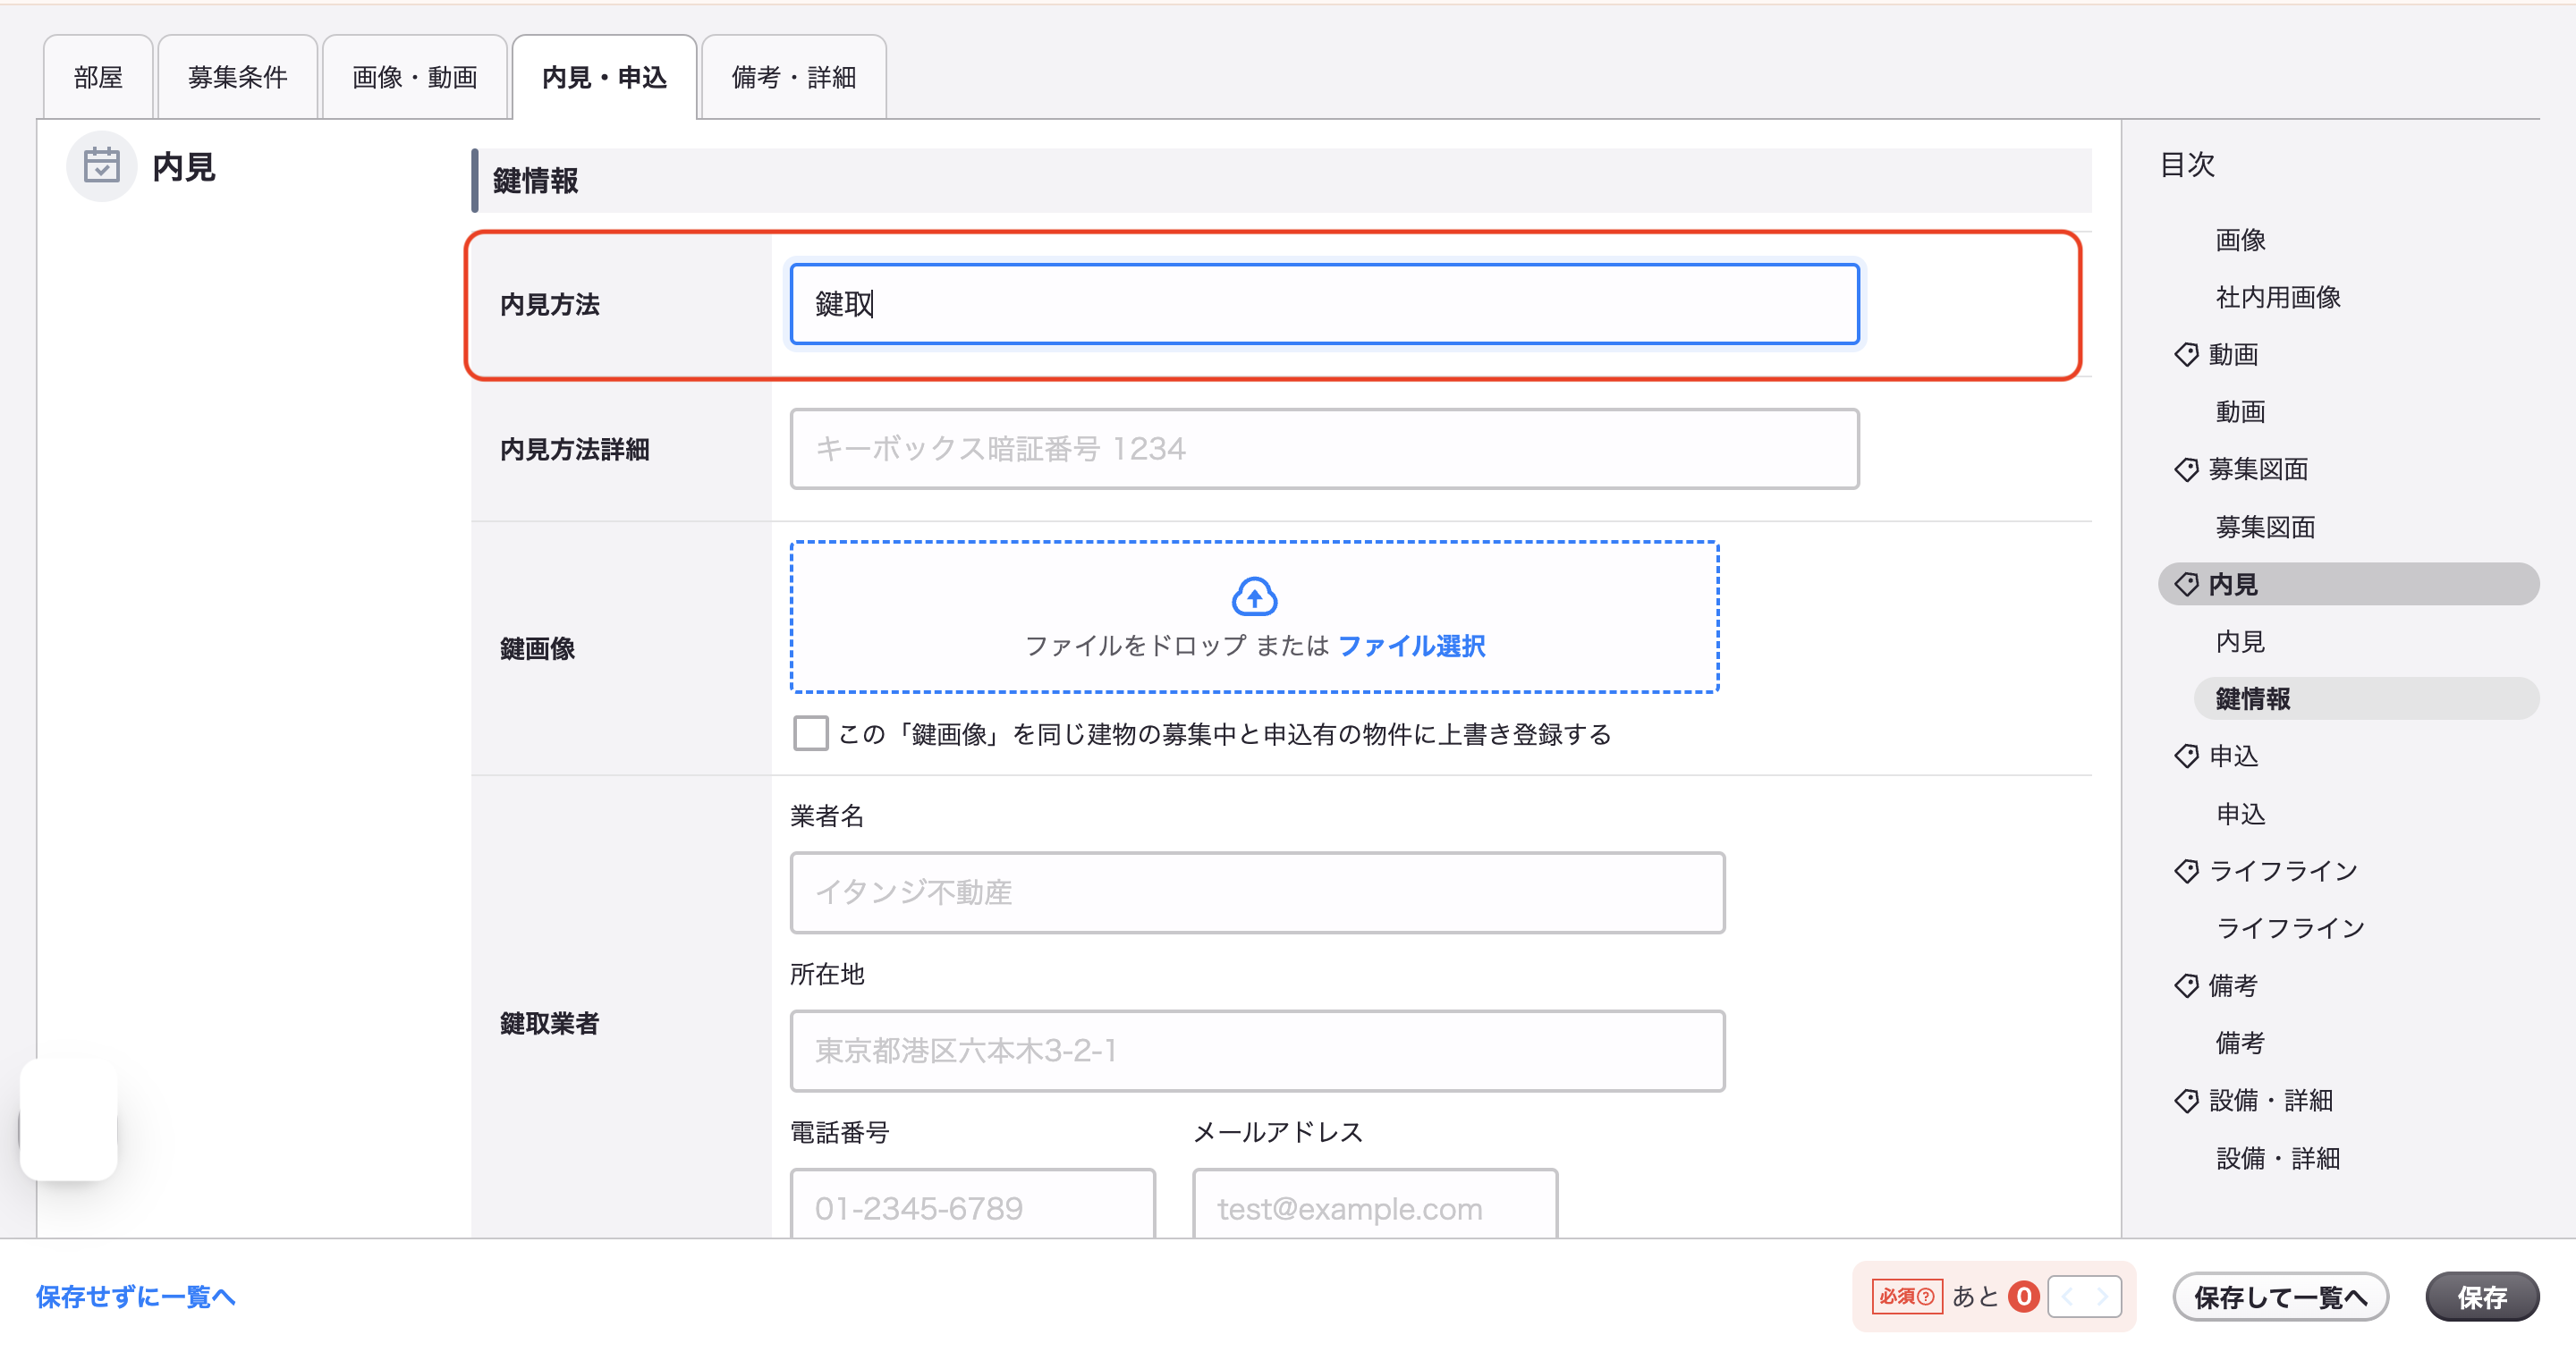
Task: Jump to 設備・詳細 sub-item in 目次
Action: coord(2277,1159)
